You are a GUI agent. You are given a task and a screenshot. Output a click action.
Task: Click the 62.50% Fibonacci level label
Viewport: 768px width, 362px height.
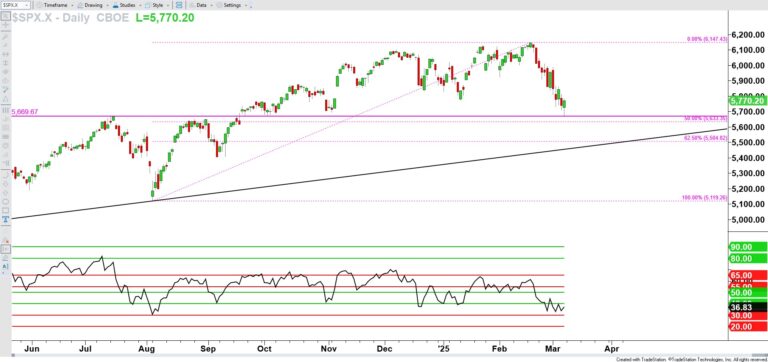point(706,139)
